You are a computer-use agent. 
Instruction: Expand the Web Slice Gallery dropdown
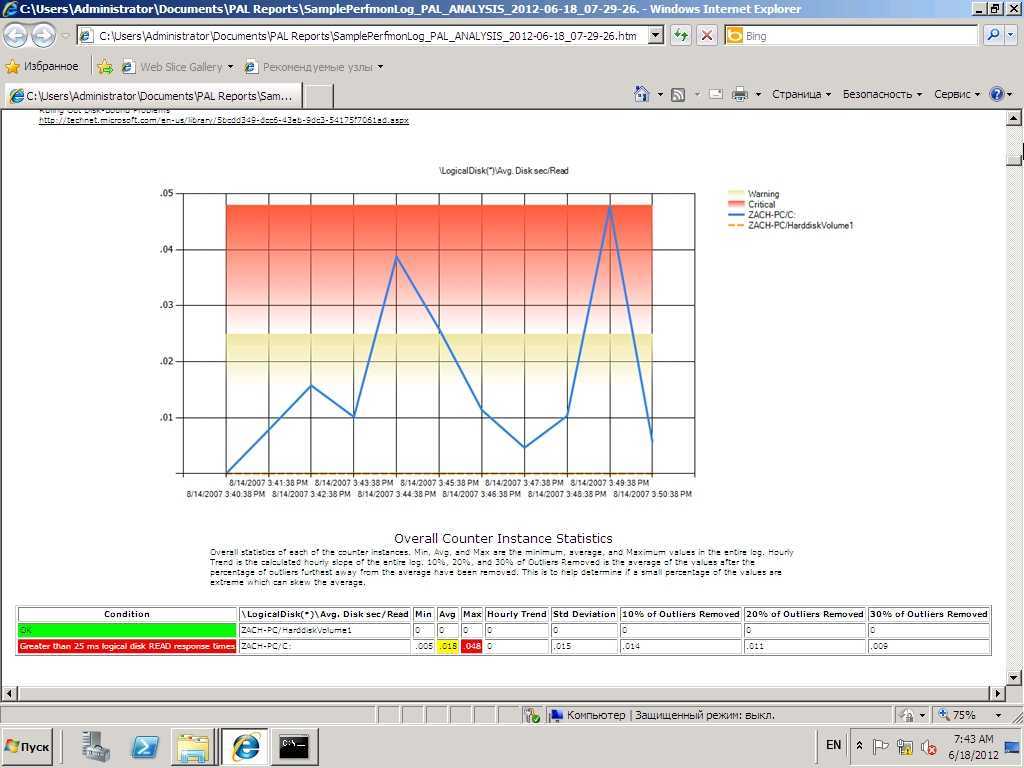[230, 67]
